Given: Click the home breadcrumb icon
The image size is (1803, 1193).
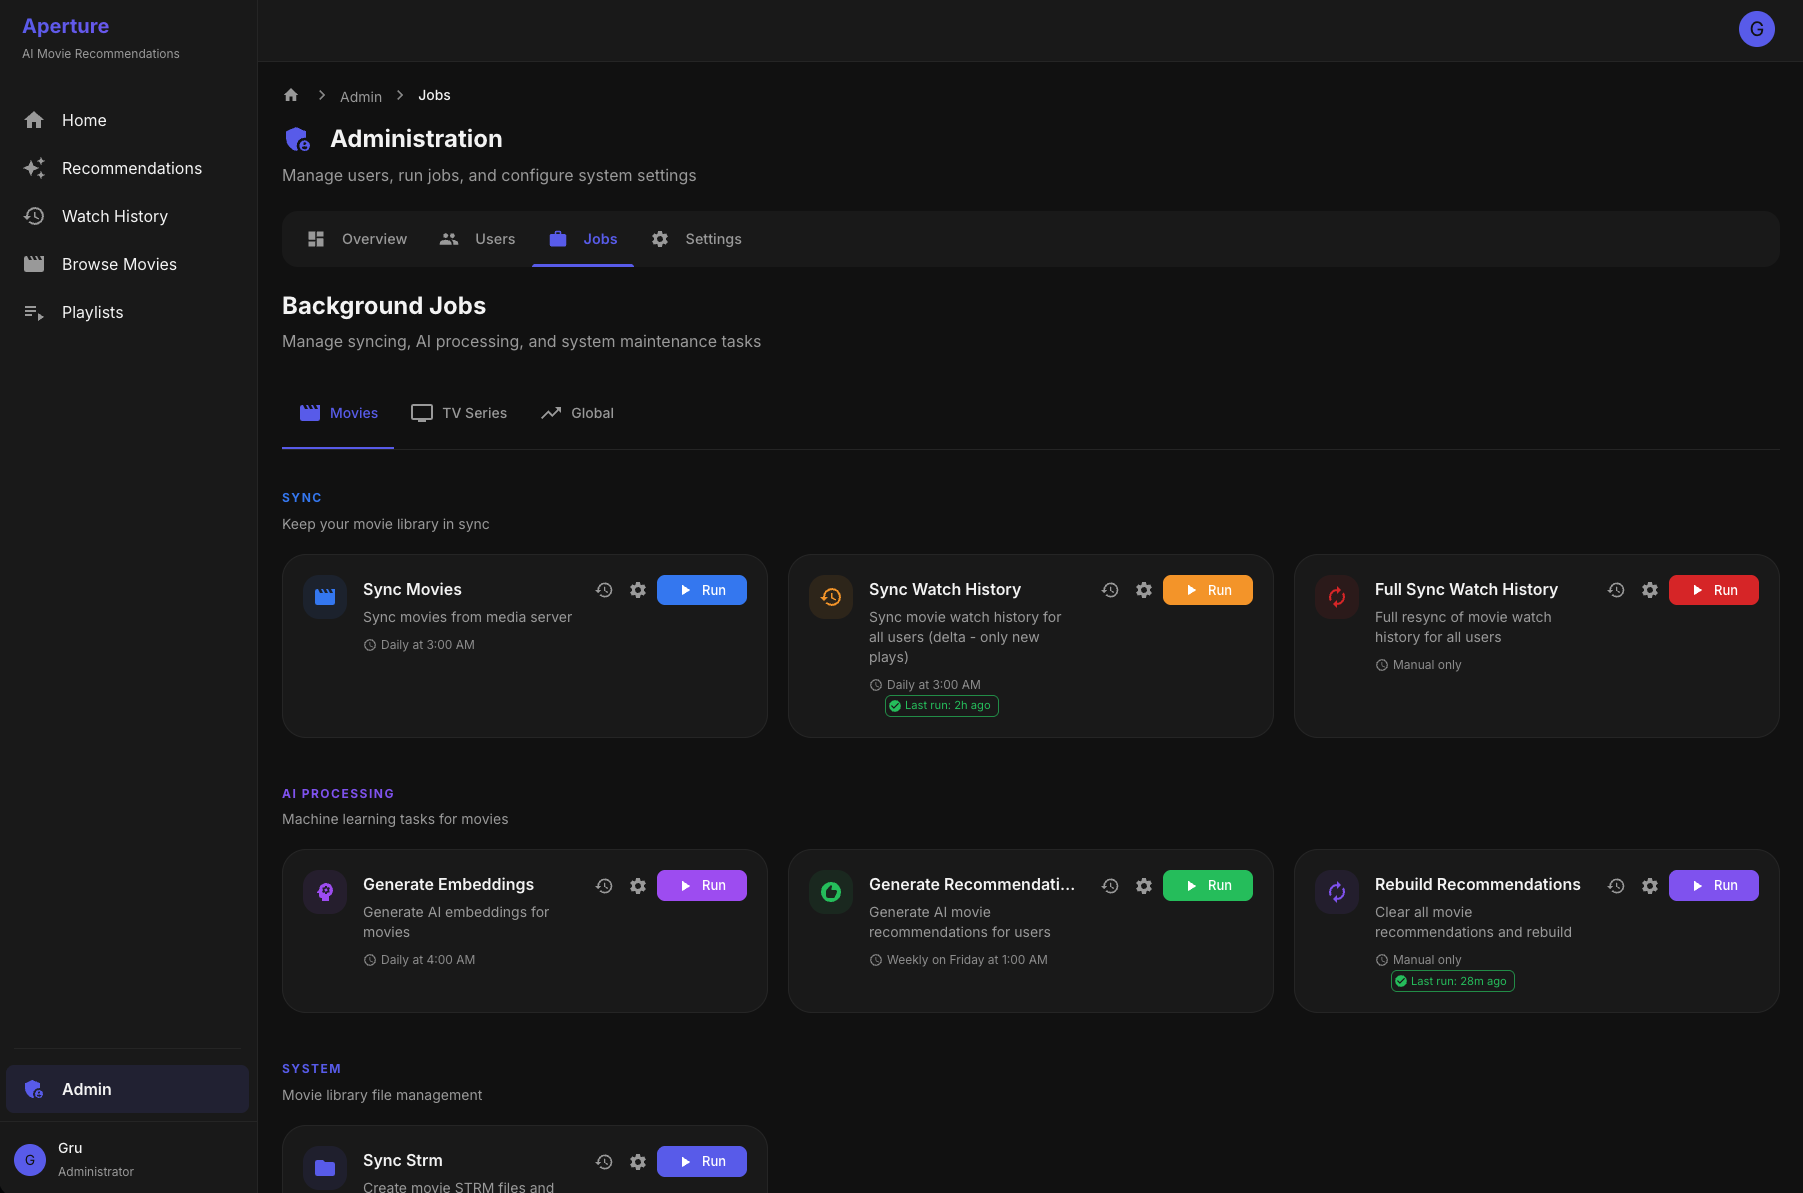Looking at the screenshot, I should [x=291, y=95].
